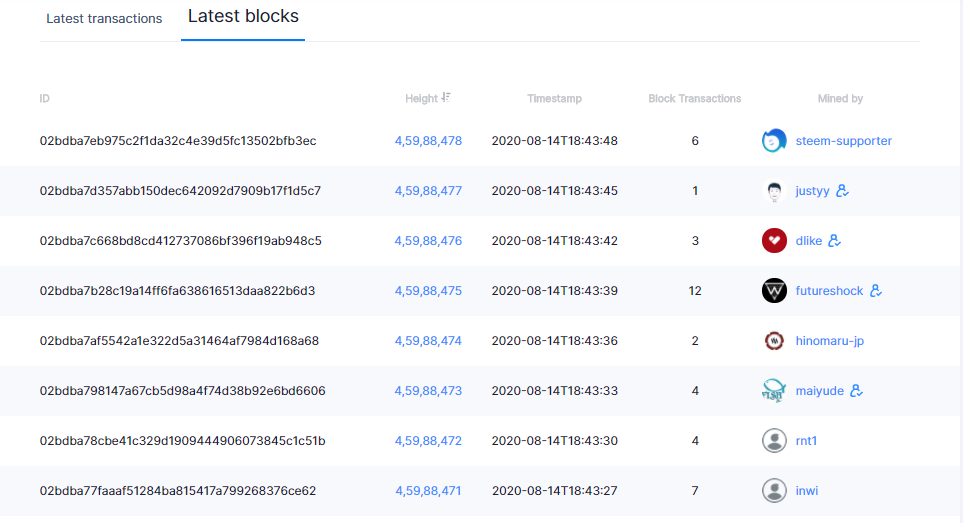Click the verified badge beside maiyude

856,391
